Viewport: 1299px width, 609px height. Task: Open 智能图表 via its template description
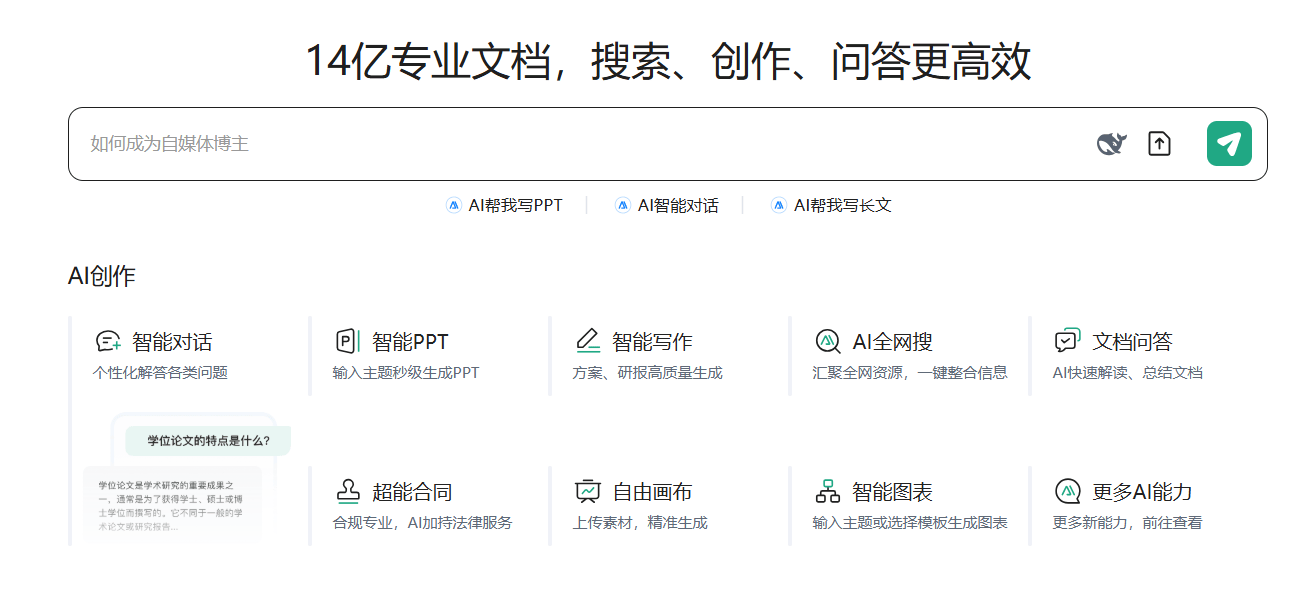pos(910,523)
